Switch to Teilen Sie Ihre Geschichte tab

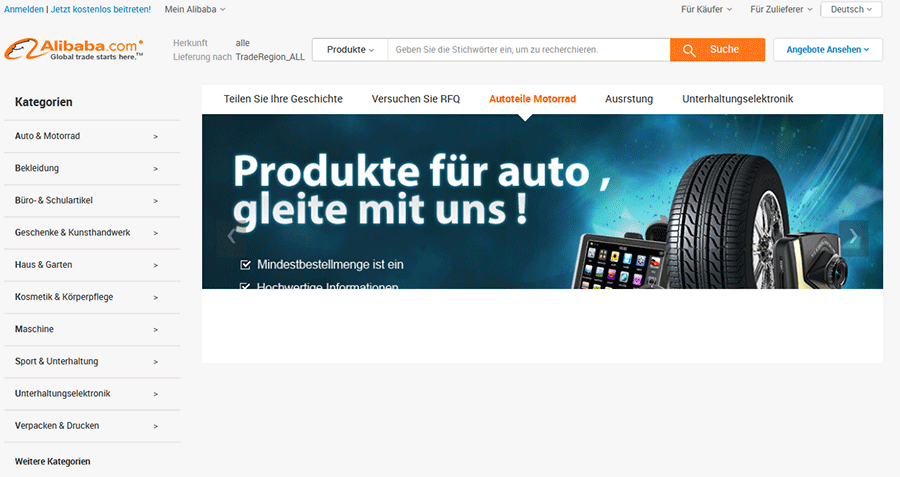click(x=283, y=99)
